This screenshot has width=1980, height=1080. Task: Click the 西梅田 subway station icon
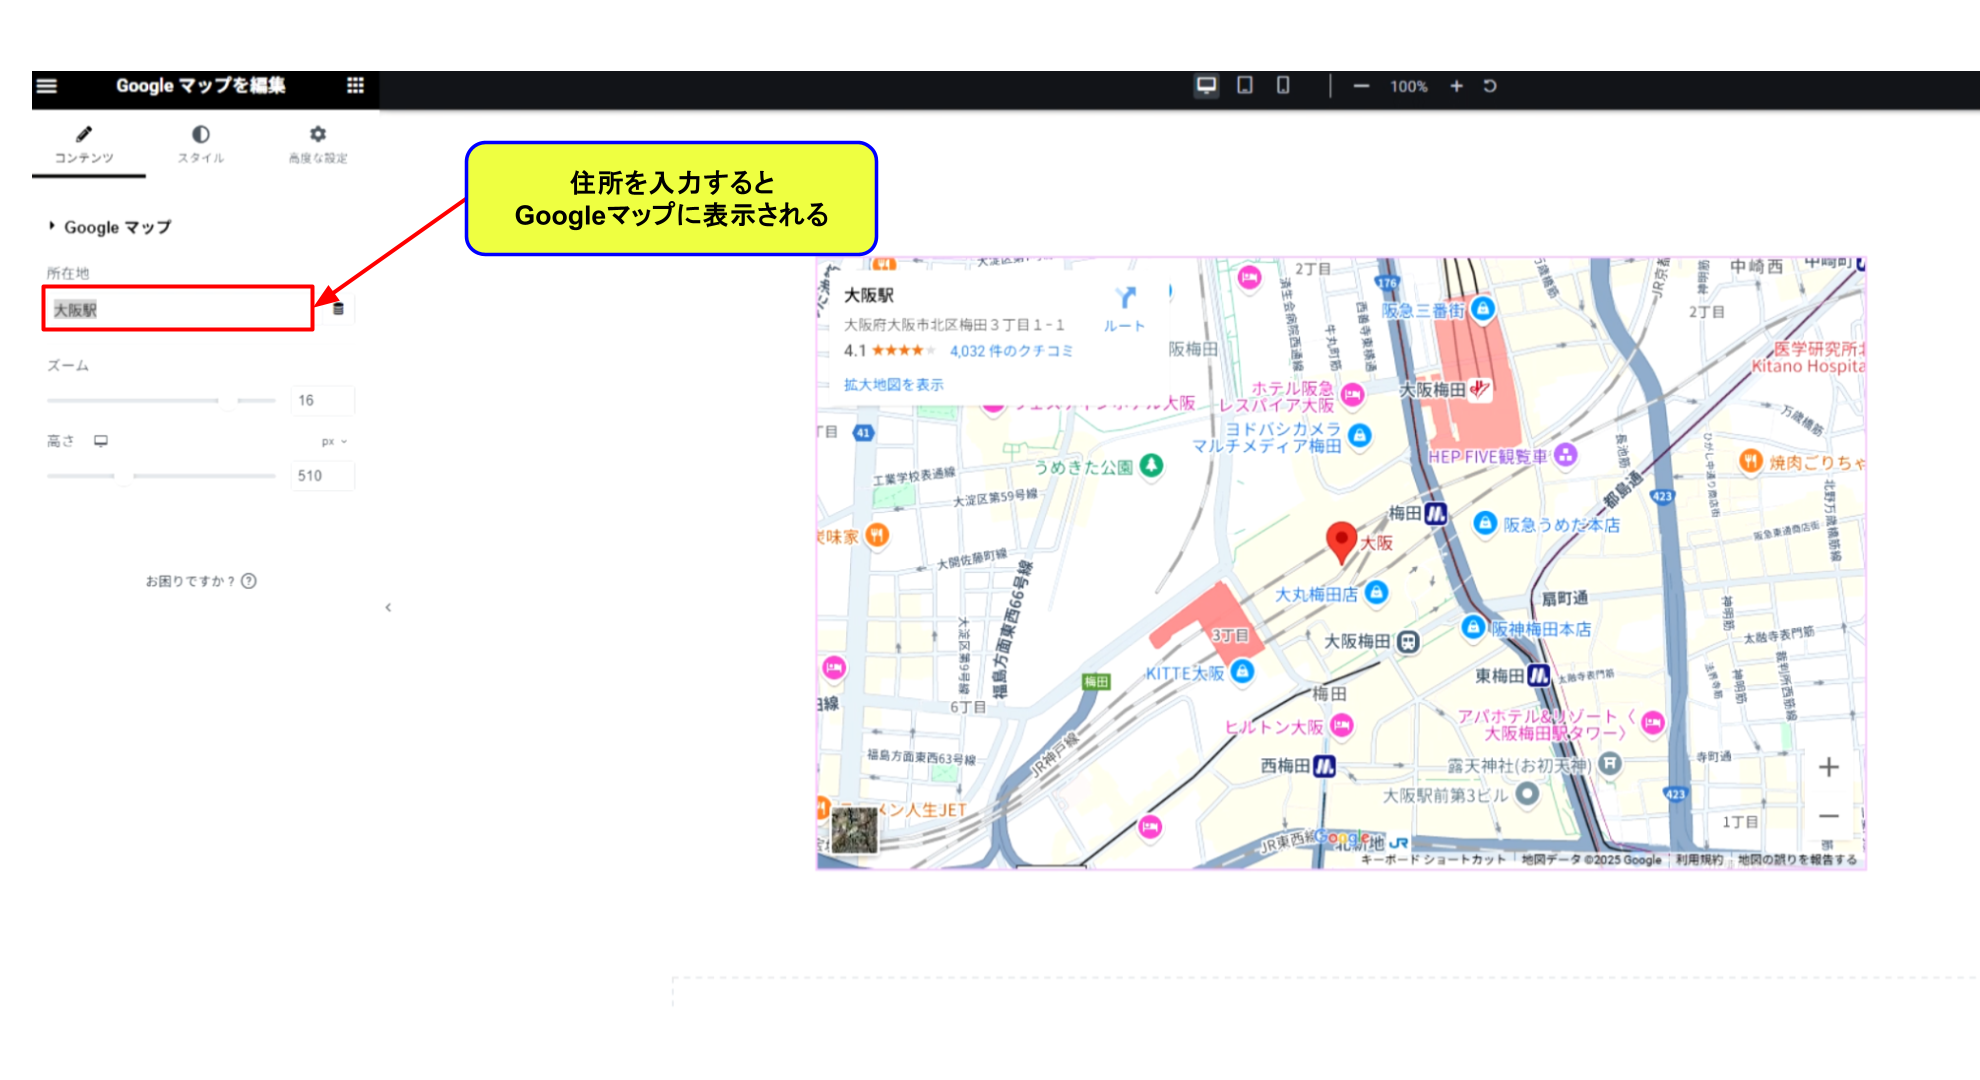click(x=1324, y=766)
